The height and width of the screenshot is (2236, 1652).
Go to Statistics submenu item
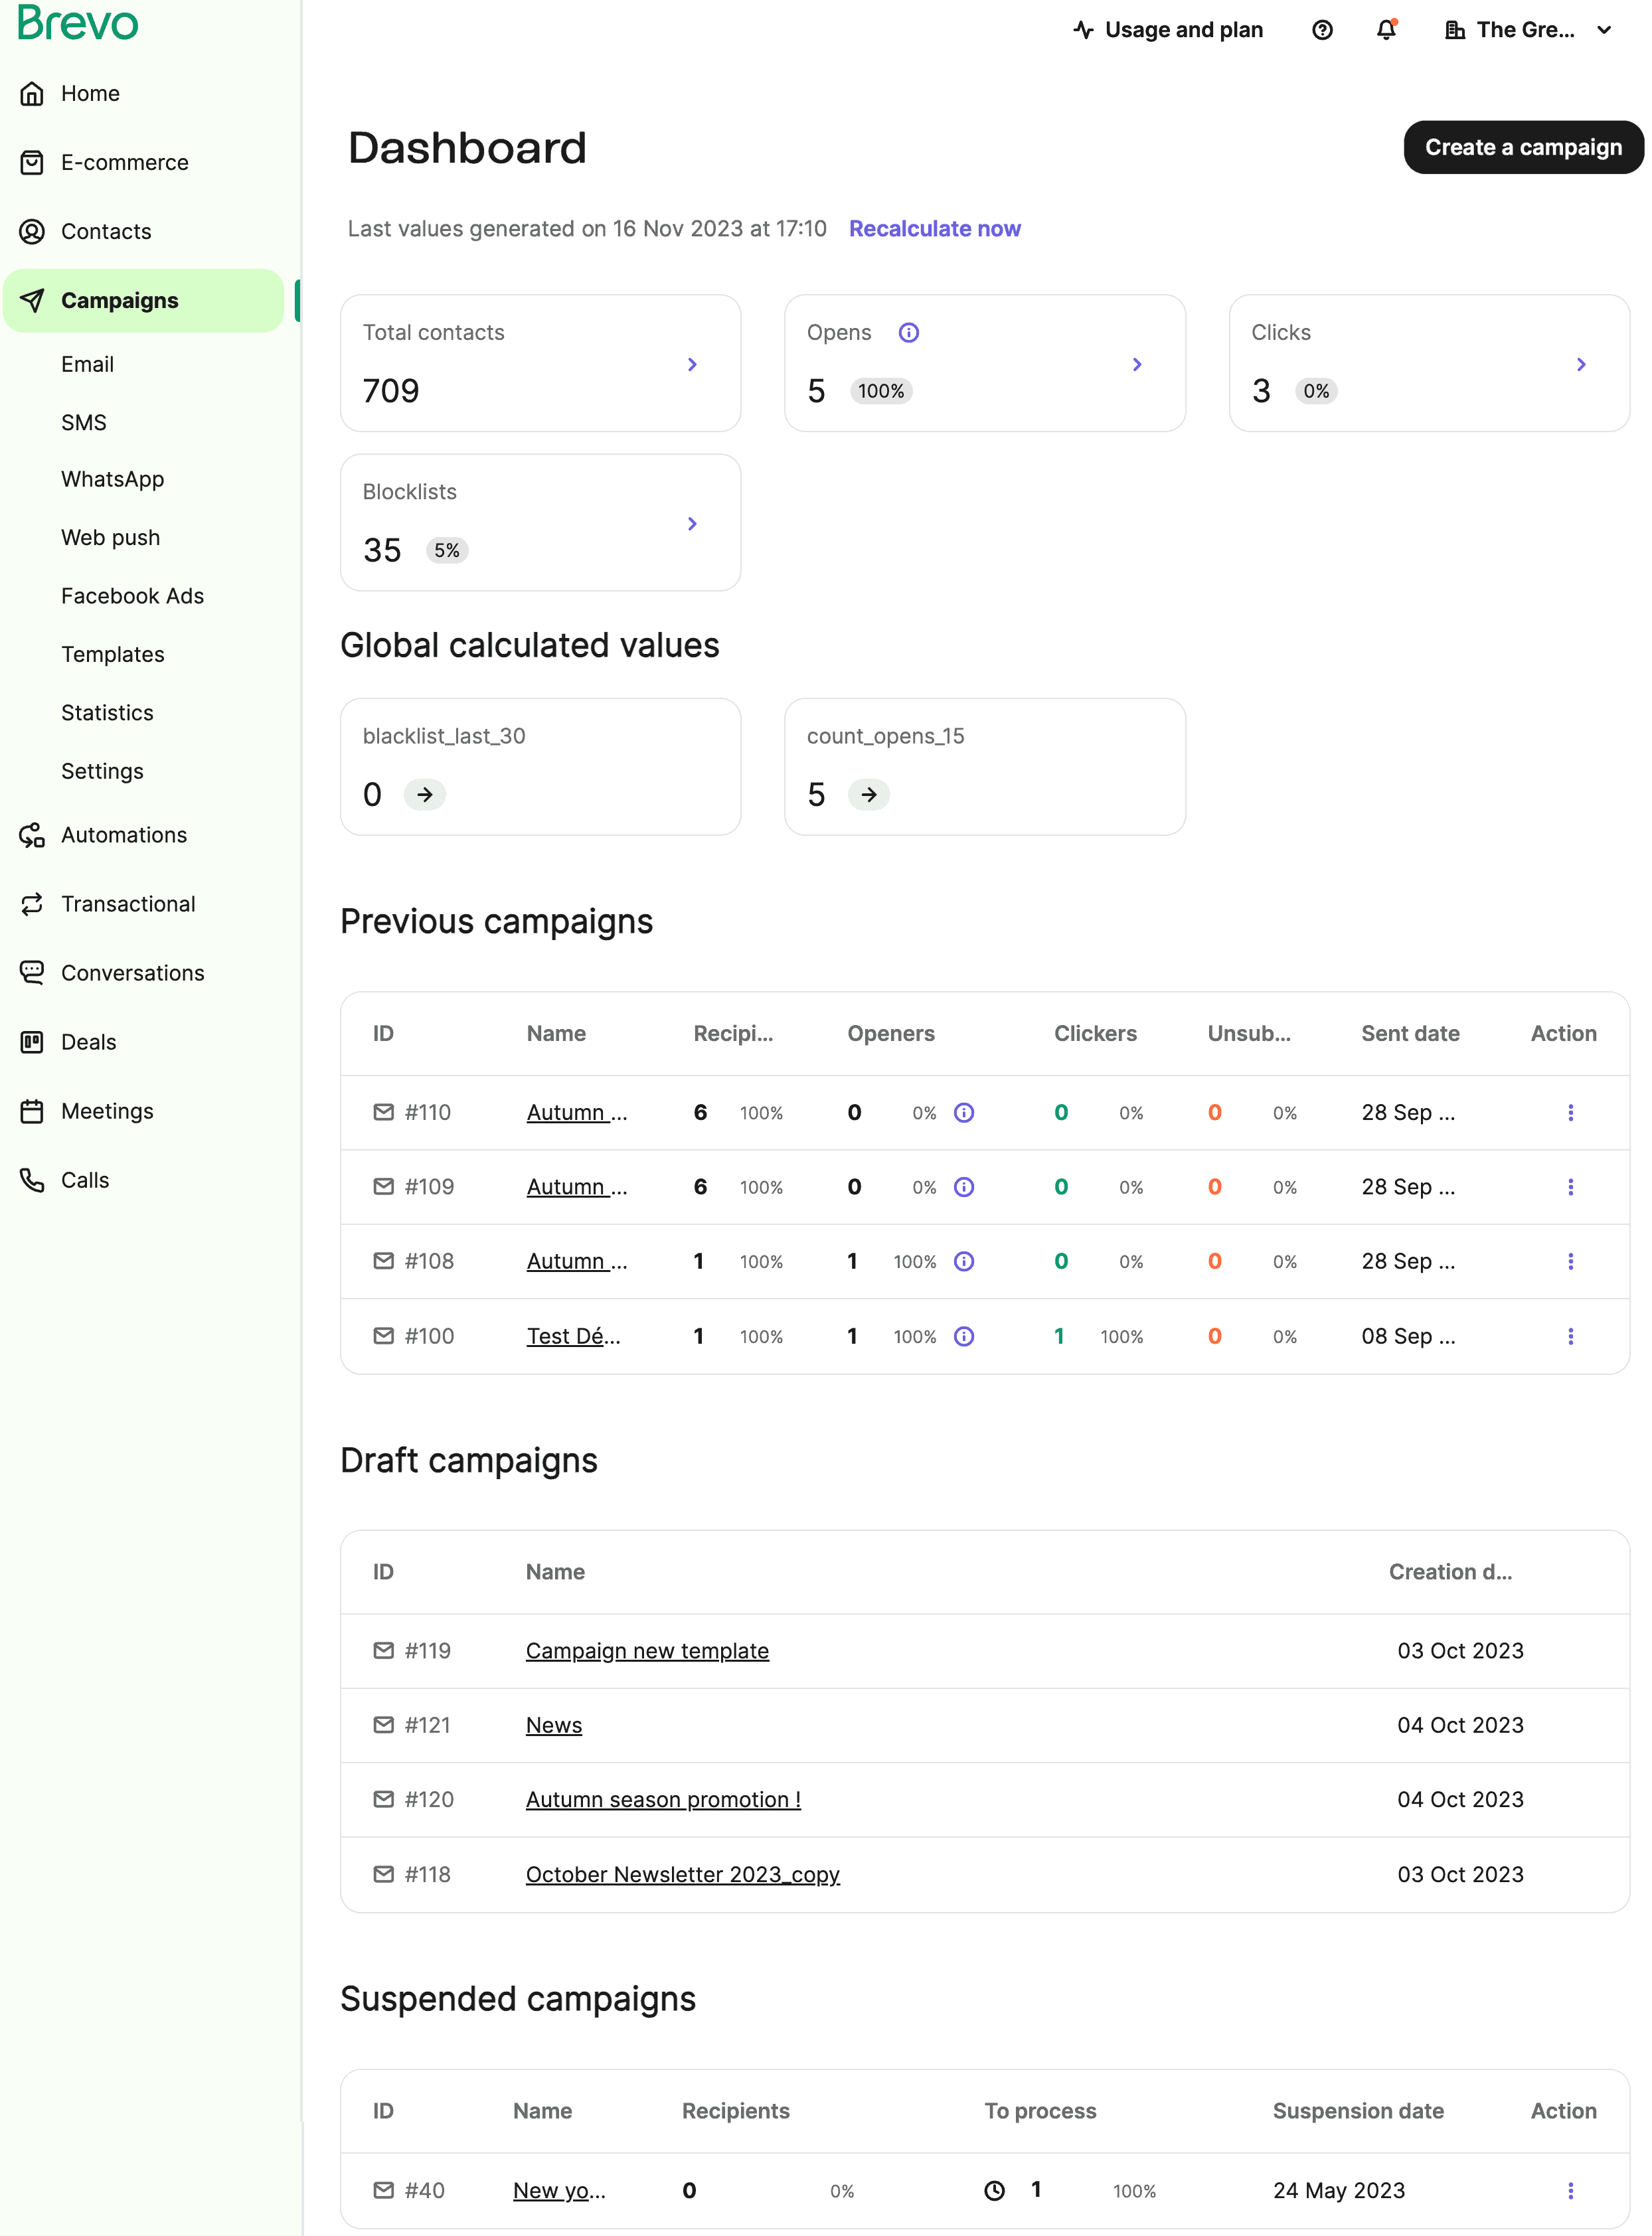[x=107, y=713]
